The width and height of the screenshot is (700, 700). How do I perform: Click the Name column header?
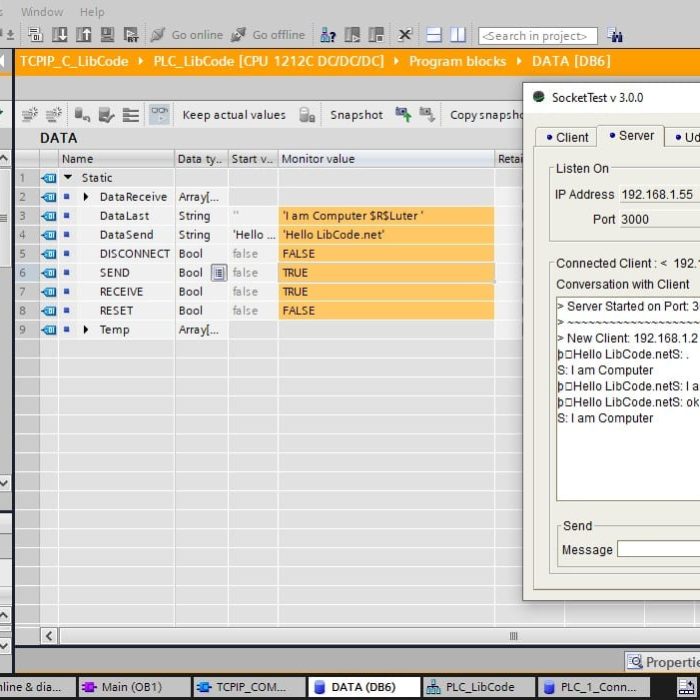tap(116, 159)
